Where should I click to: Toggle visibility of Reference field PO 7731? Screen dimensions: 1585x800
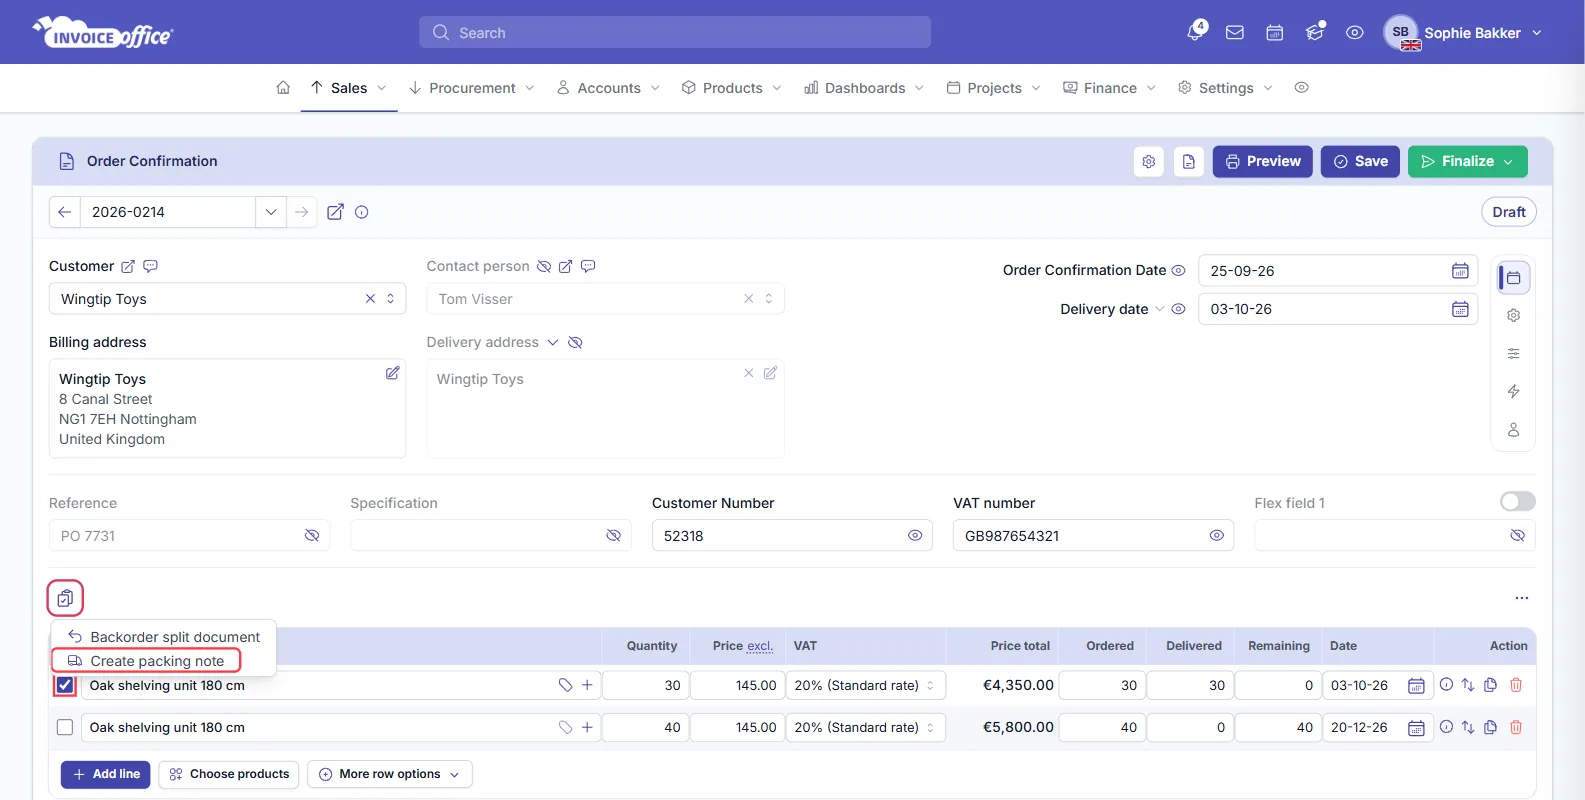coord(312,536)
